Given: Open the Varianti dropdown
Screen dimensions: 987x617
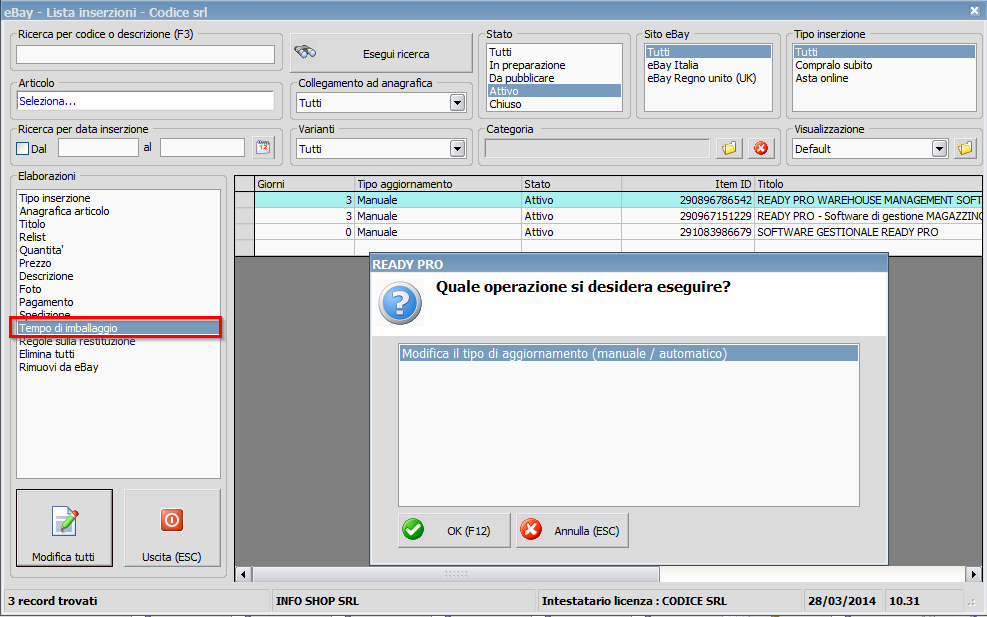Looking at the screenshot, I should (458, 149).
